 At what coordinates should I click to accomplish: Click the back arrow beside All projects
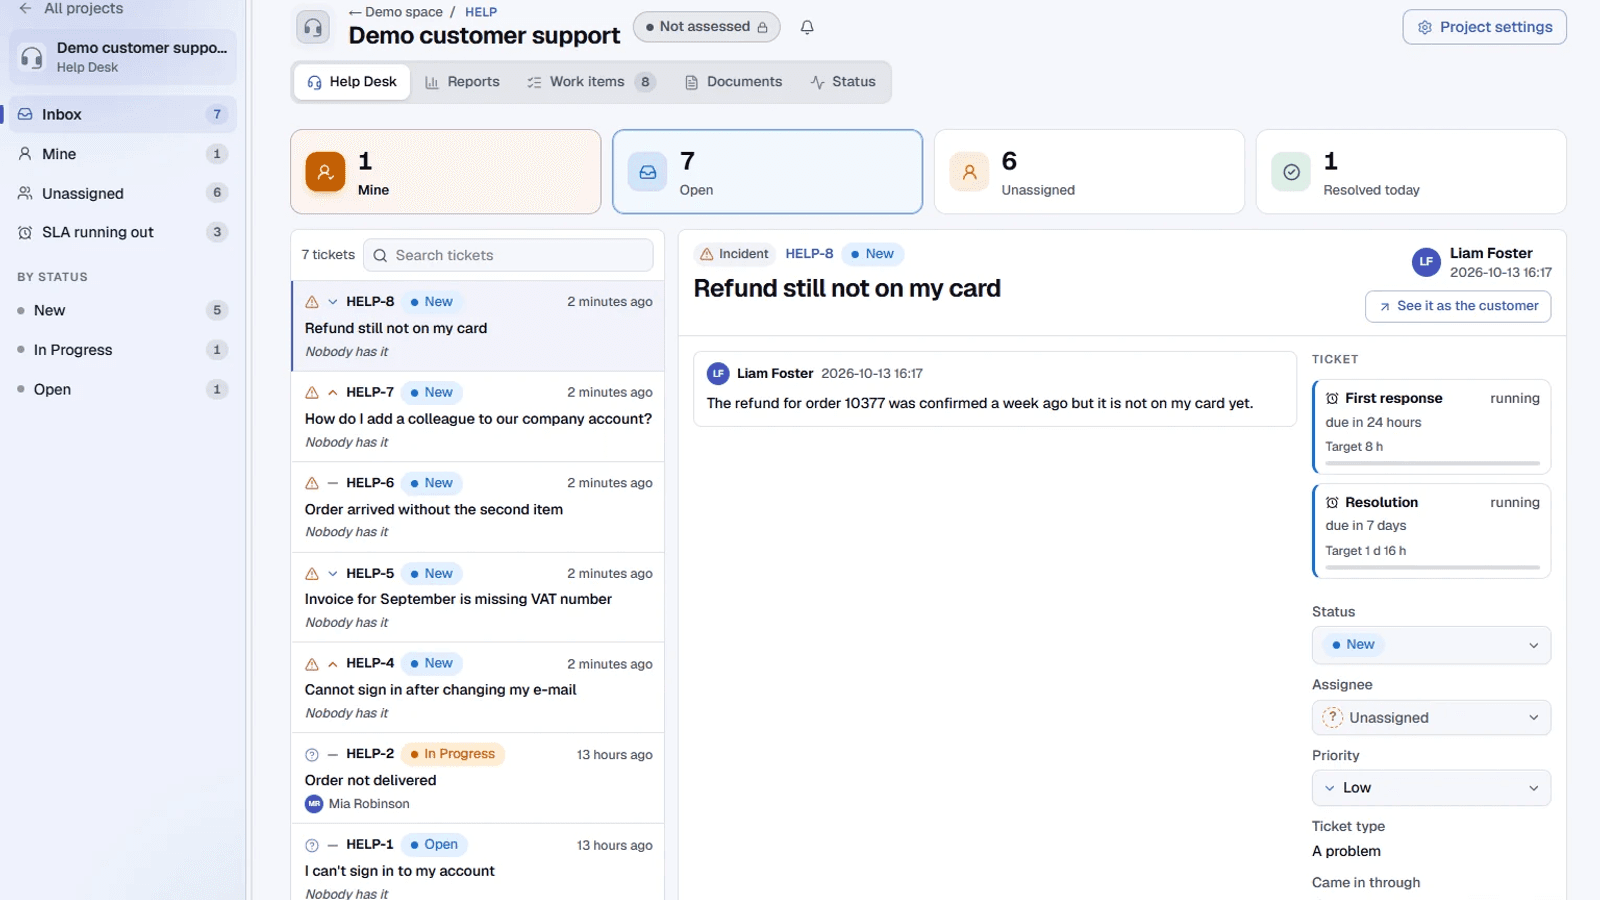25,8
